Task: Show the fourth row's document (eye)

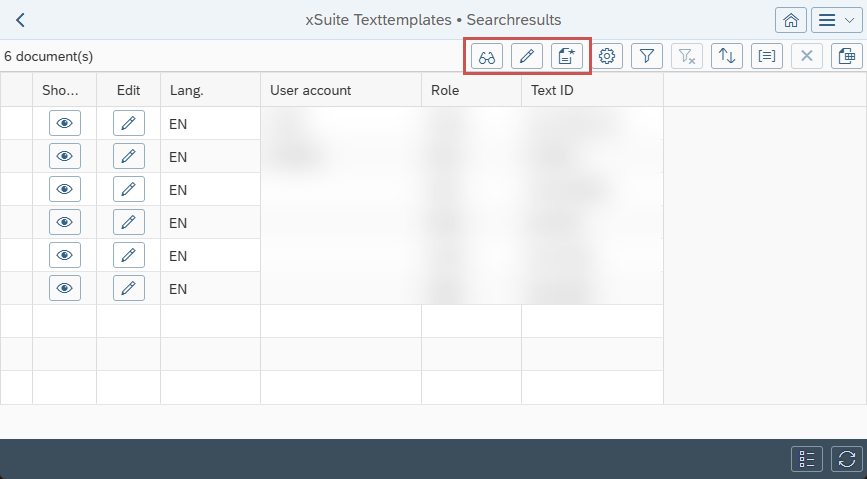Action: (65, 222)
